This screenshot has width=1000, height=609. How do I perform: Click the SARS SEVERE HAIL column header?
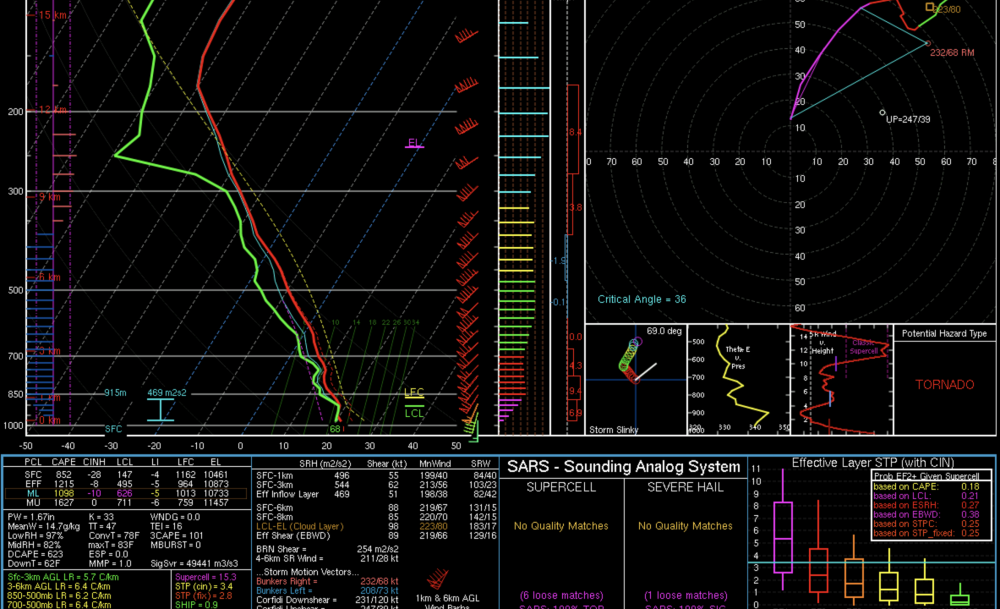[685, 486]
